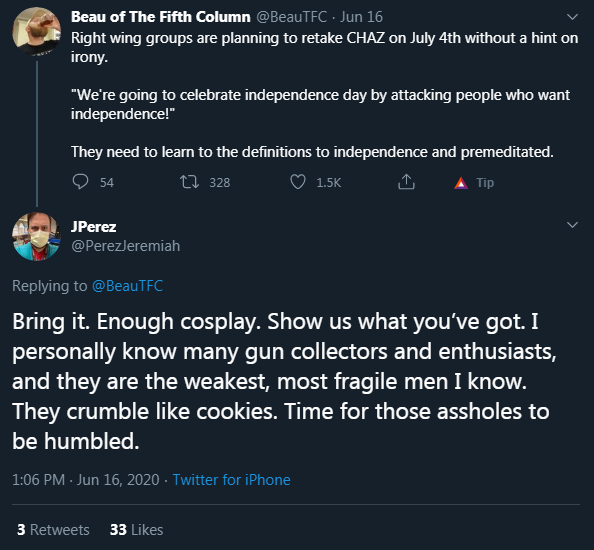The image size is (594, 550).
Task: Open the Jun 16 date on Beau's tweet
Action: (361, 17)
